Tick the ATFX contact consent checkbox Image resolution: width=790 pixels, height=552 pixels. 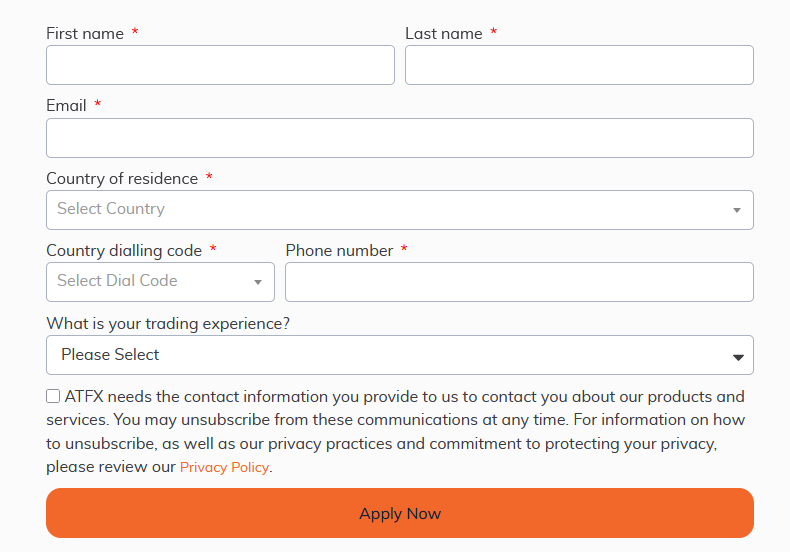(53, 396)
